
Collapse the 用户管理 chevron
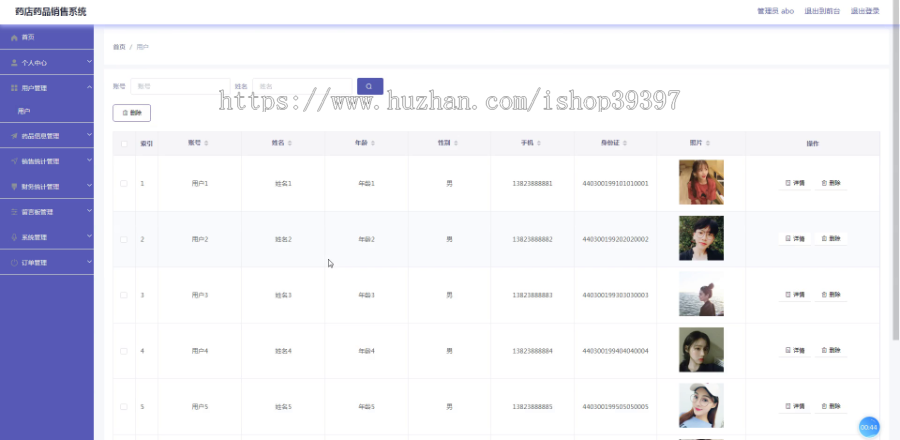coord(89,87)
